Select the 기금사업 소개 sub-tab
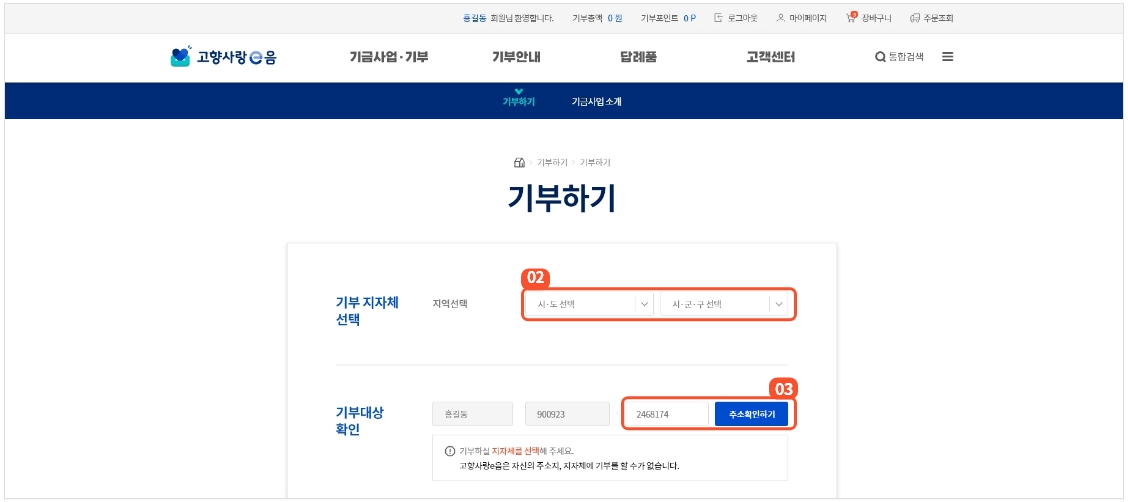The image size is (1128, 502). coord(596,101)
